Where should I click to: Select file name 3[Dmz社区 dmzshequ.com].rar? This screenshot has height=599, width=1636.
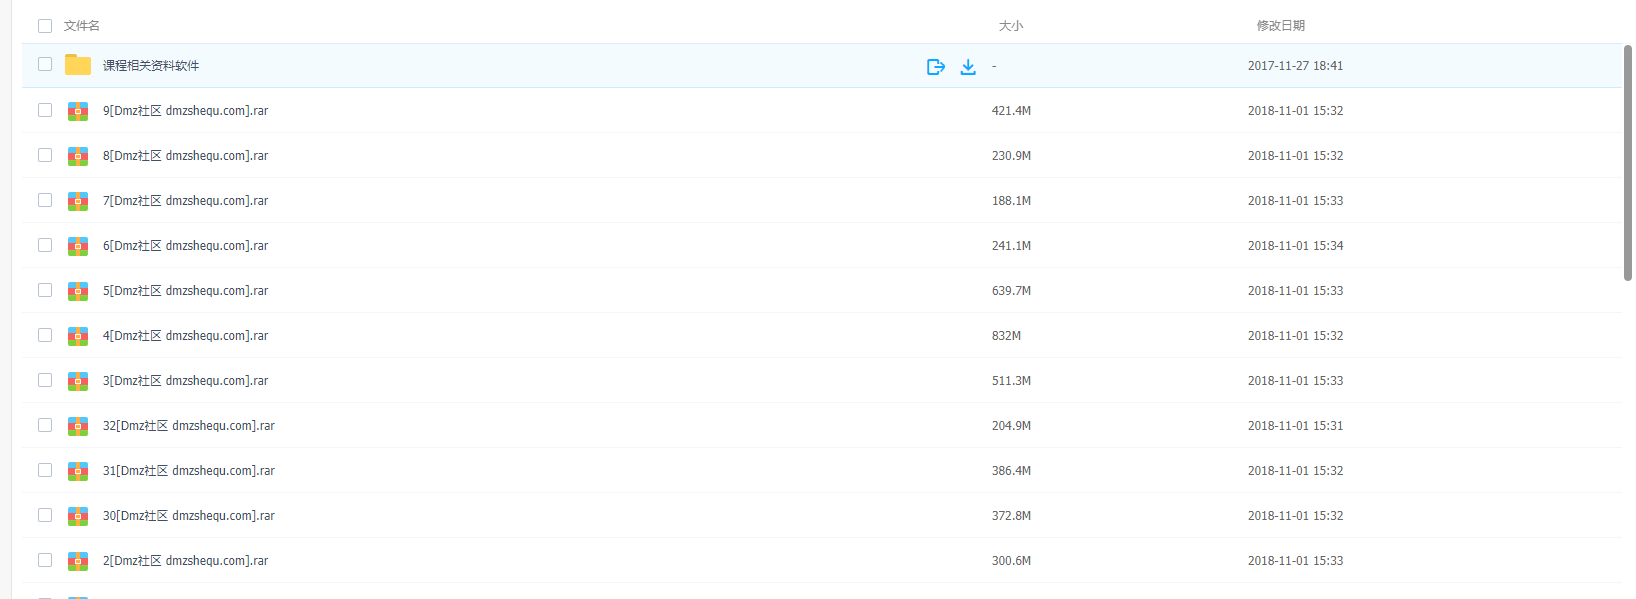click(185, 381)
